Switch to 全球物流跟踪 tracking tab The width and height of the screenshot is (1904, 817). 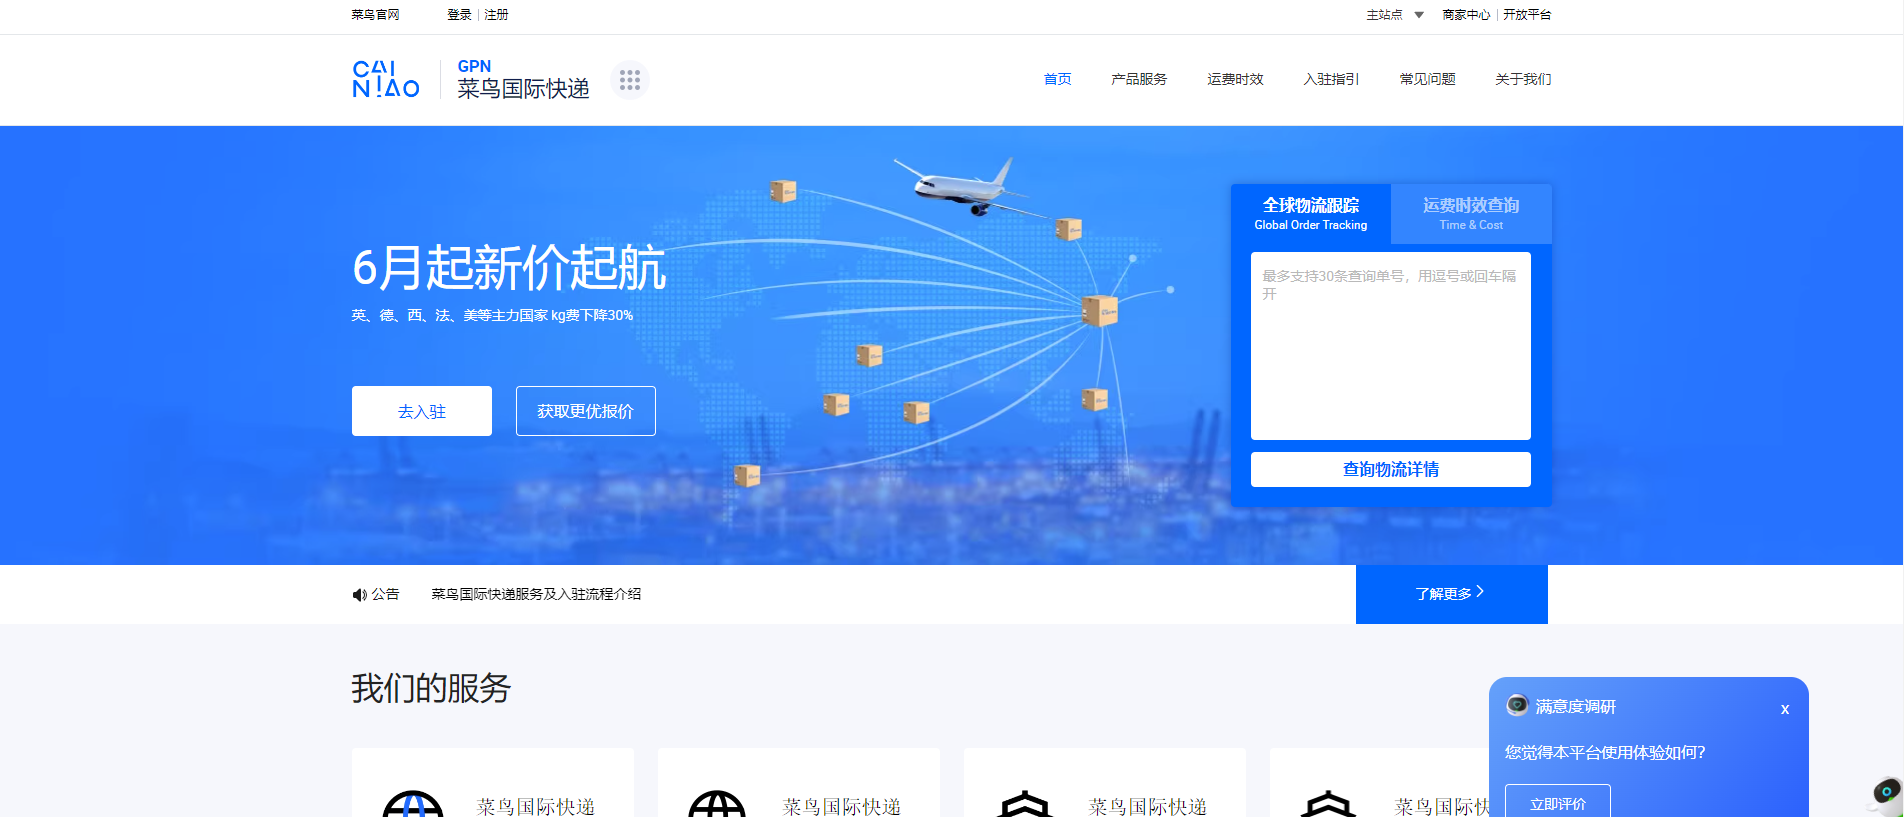coord(1311,214)
